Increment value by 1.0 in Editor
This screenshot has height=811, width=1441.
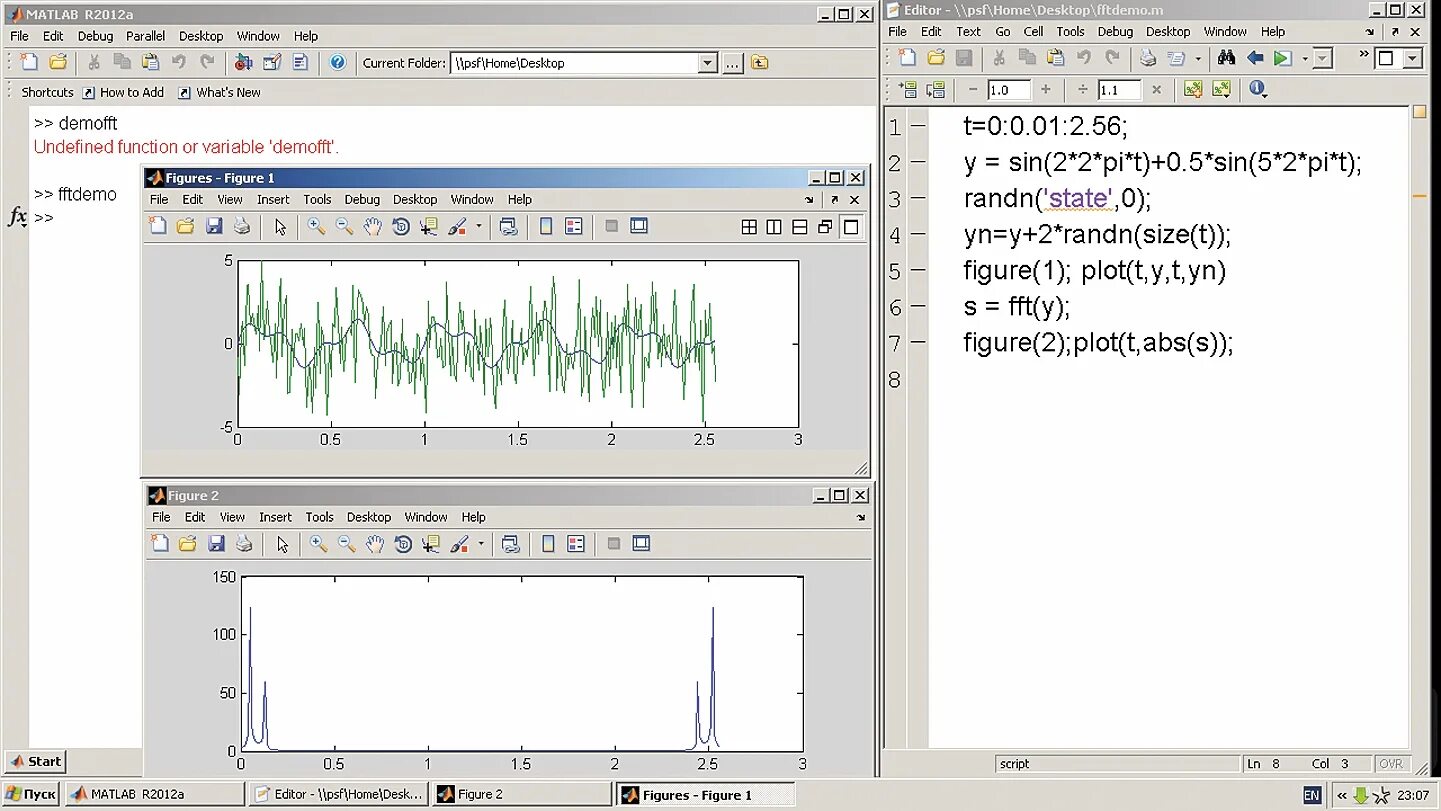pos(1045,90)
